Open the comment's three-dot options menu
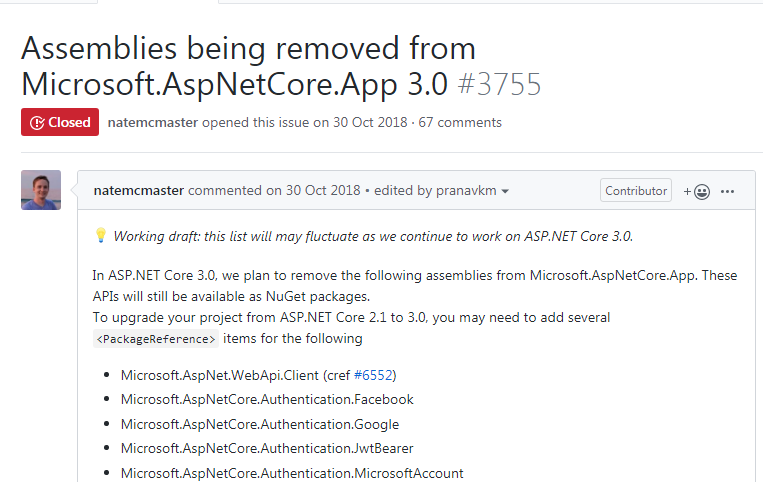This screenshot has height=482, width=763. pos(728,191)
